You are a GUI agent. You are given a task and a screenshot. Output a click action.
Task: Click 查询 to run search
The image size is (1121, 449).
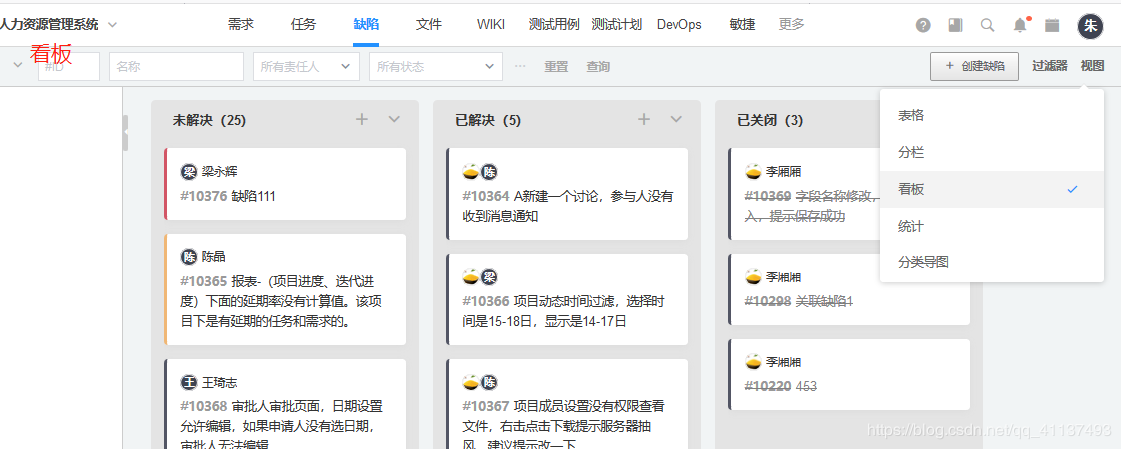point(598,66)
